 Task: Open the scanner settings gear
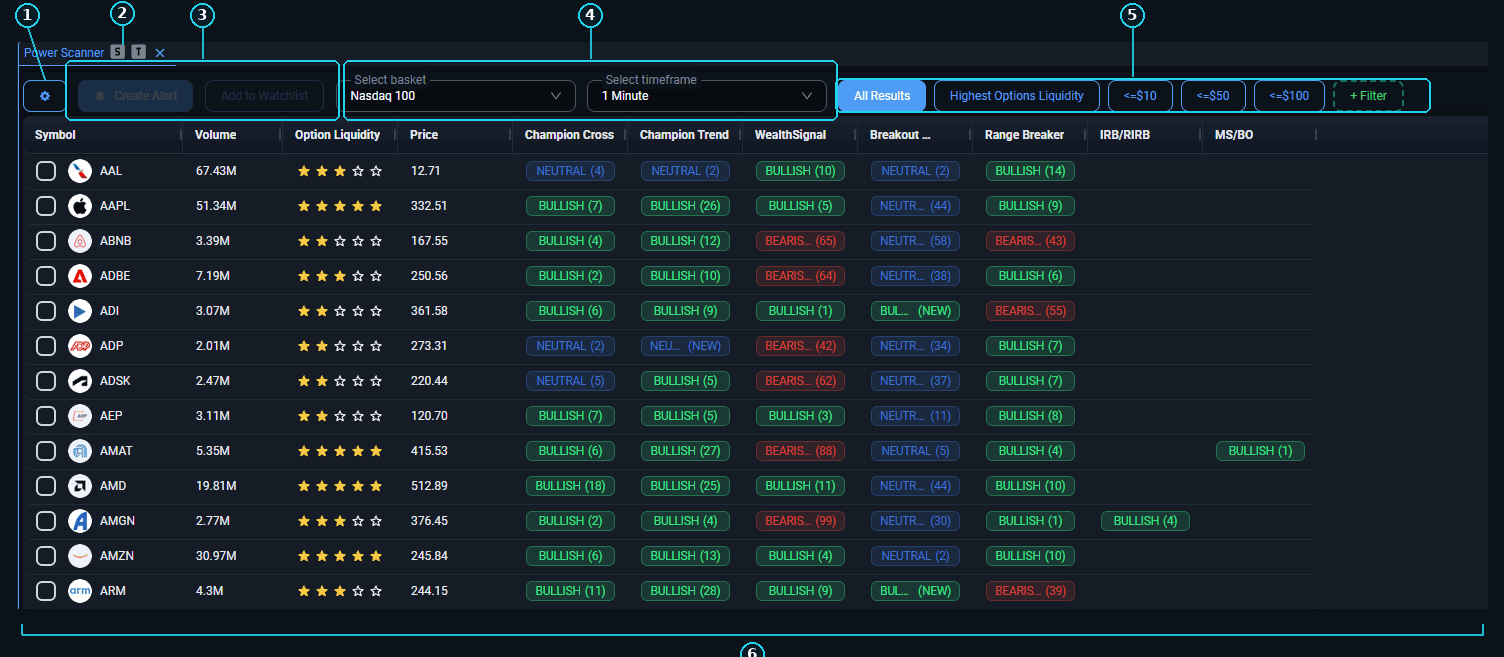45,96
